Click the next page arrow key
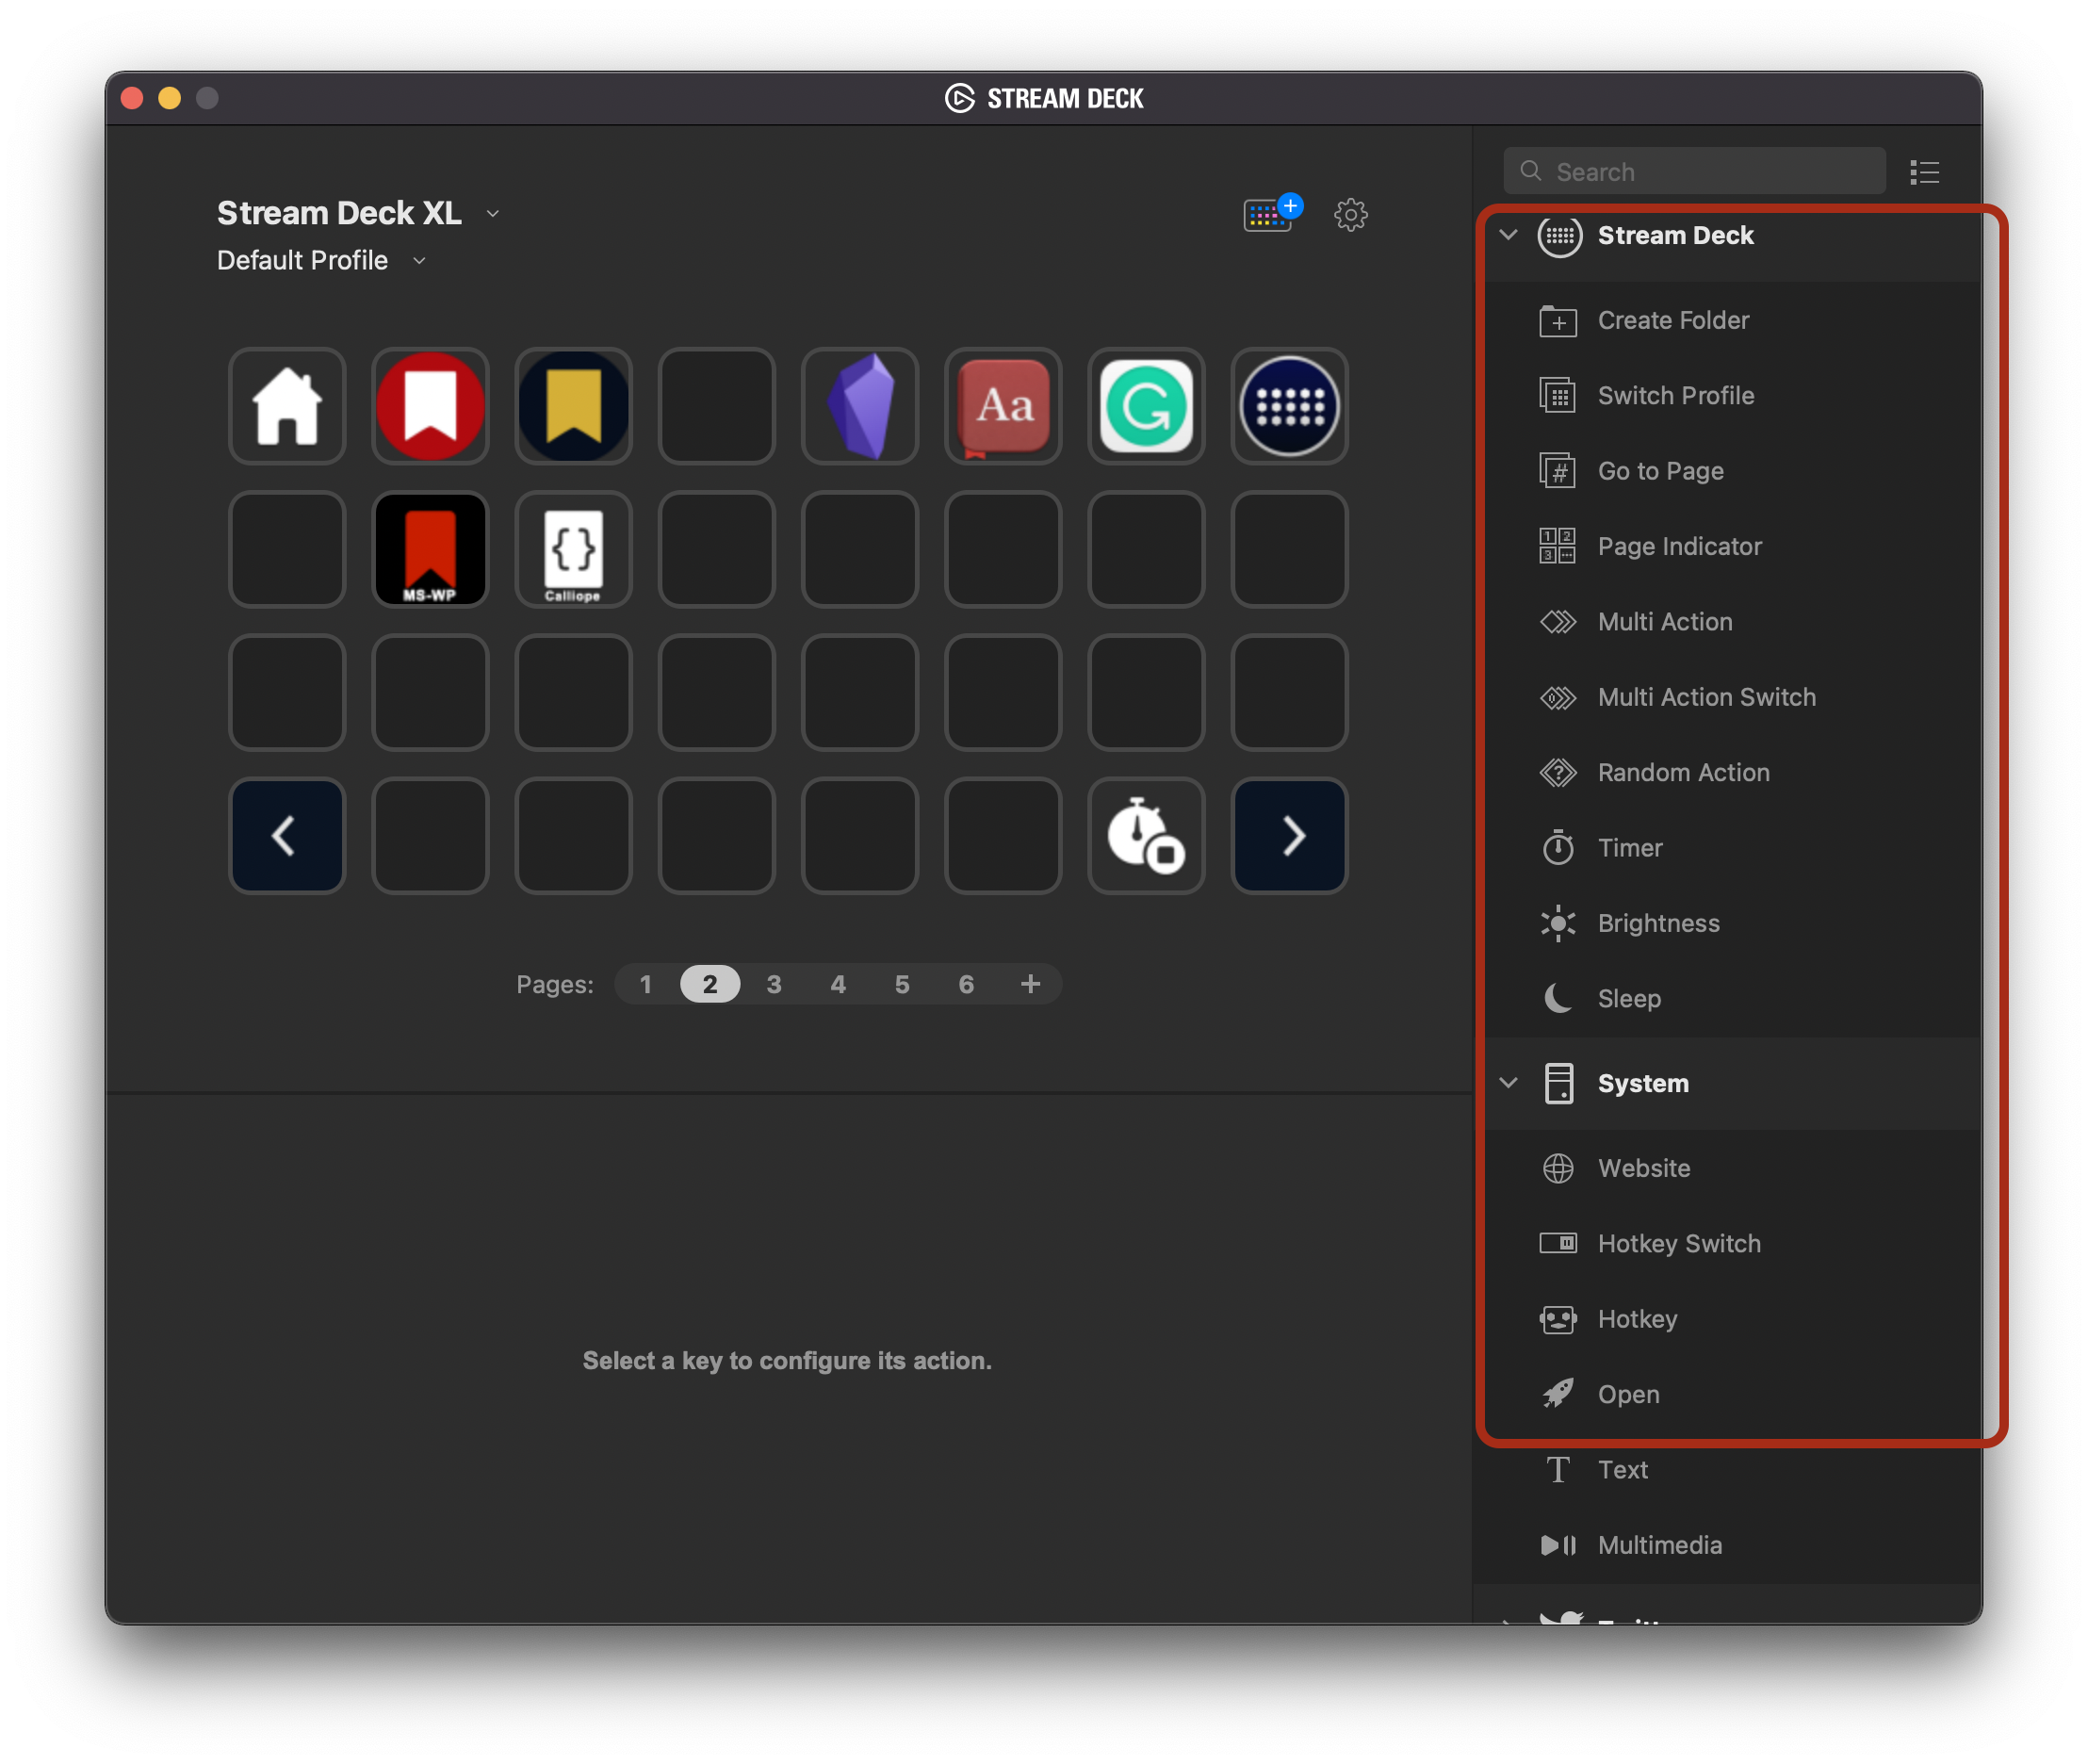The image size is (2088, 1764). click(x=1289, y=836)
